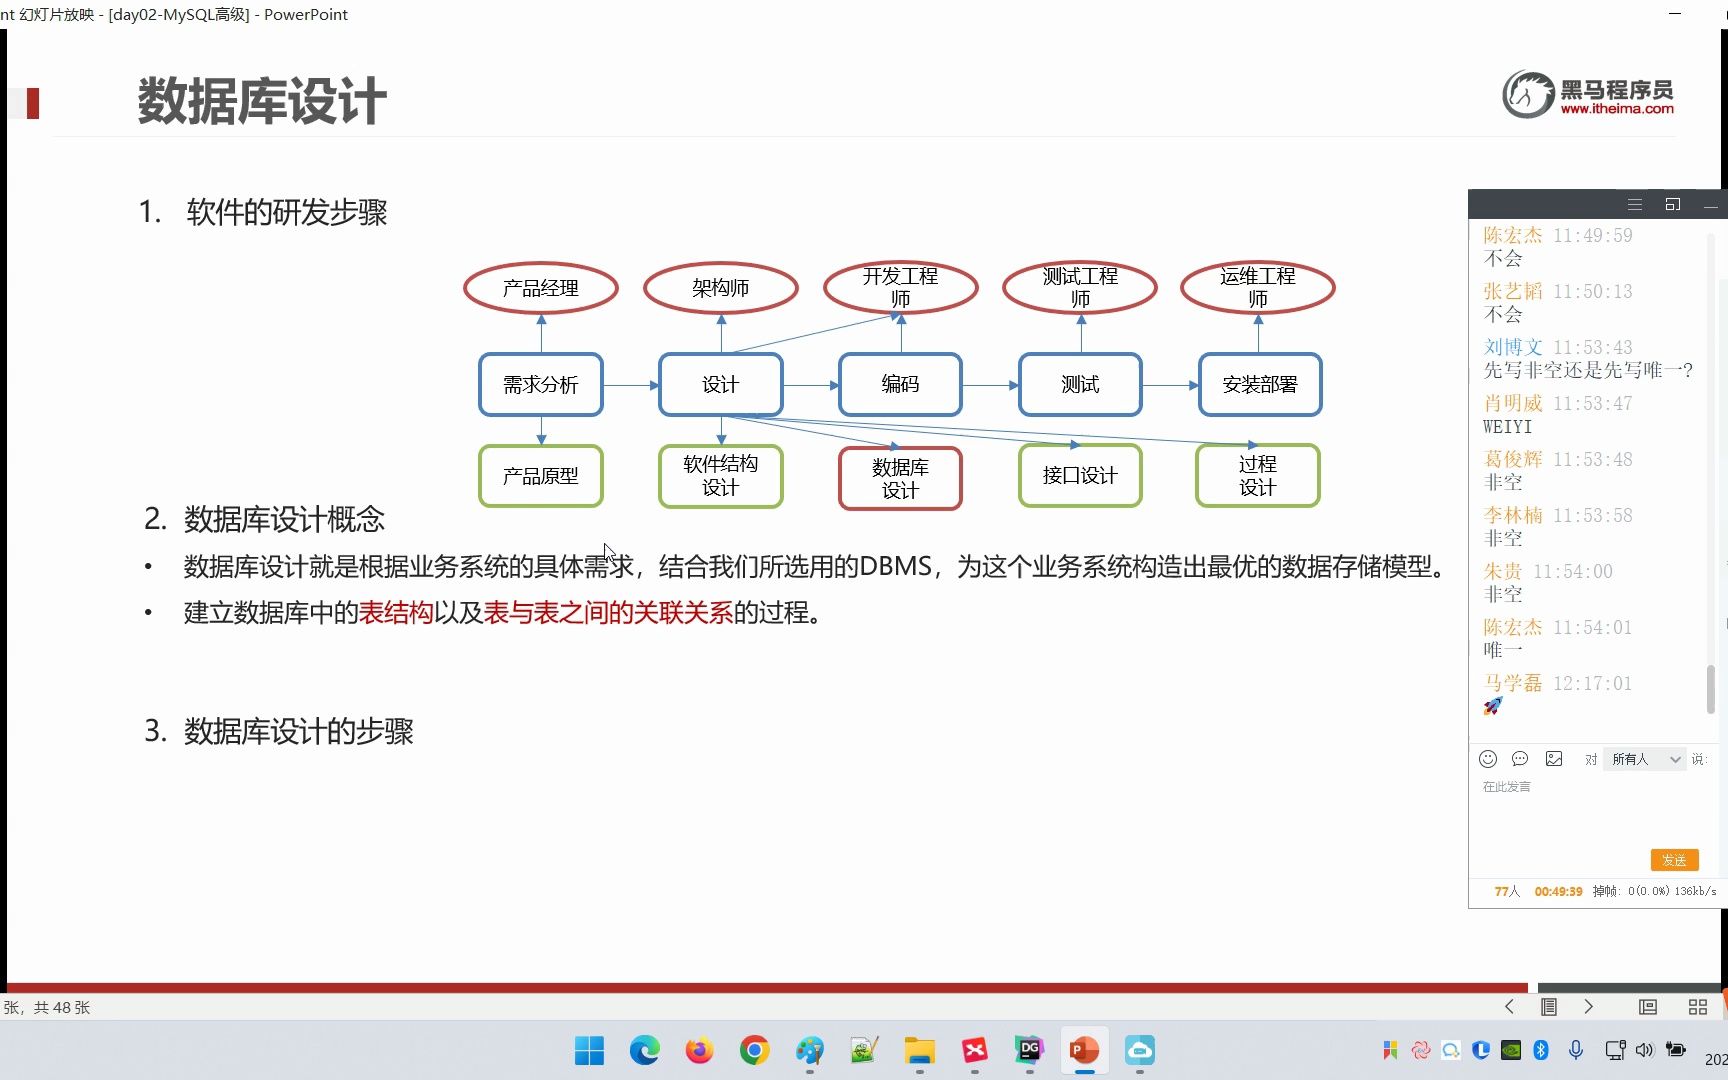Click the 77人 viewer count

[1507, 891]
